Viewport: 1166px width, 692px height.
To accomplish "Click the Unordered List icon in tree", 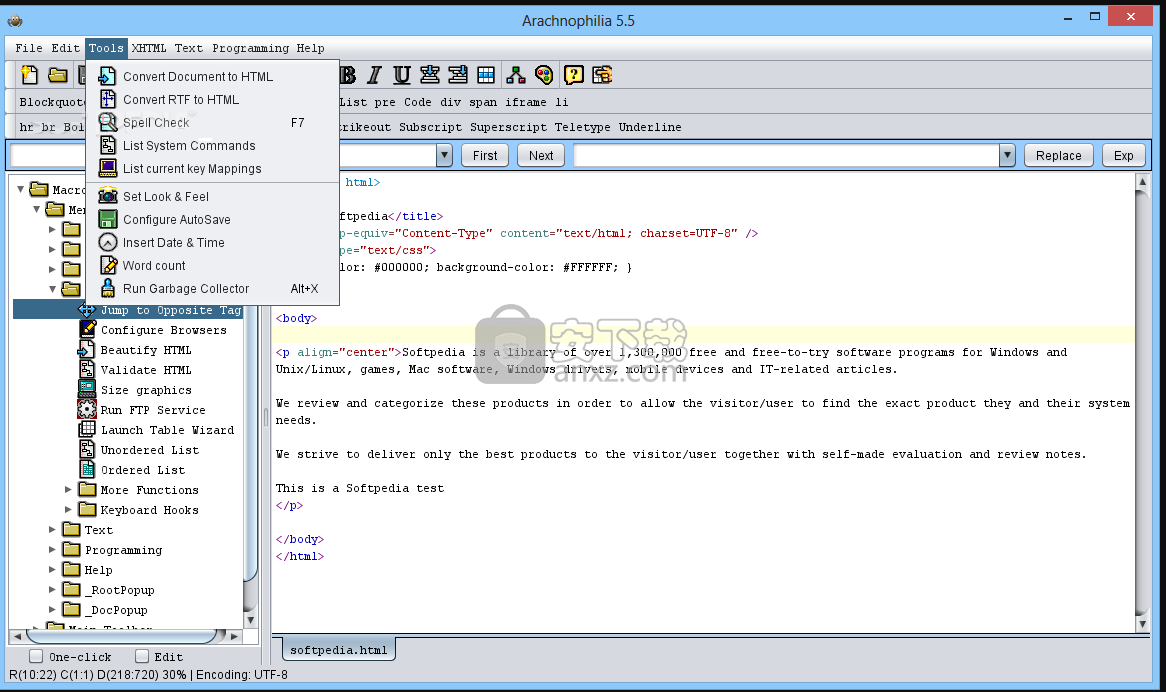I will point(87,450).
